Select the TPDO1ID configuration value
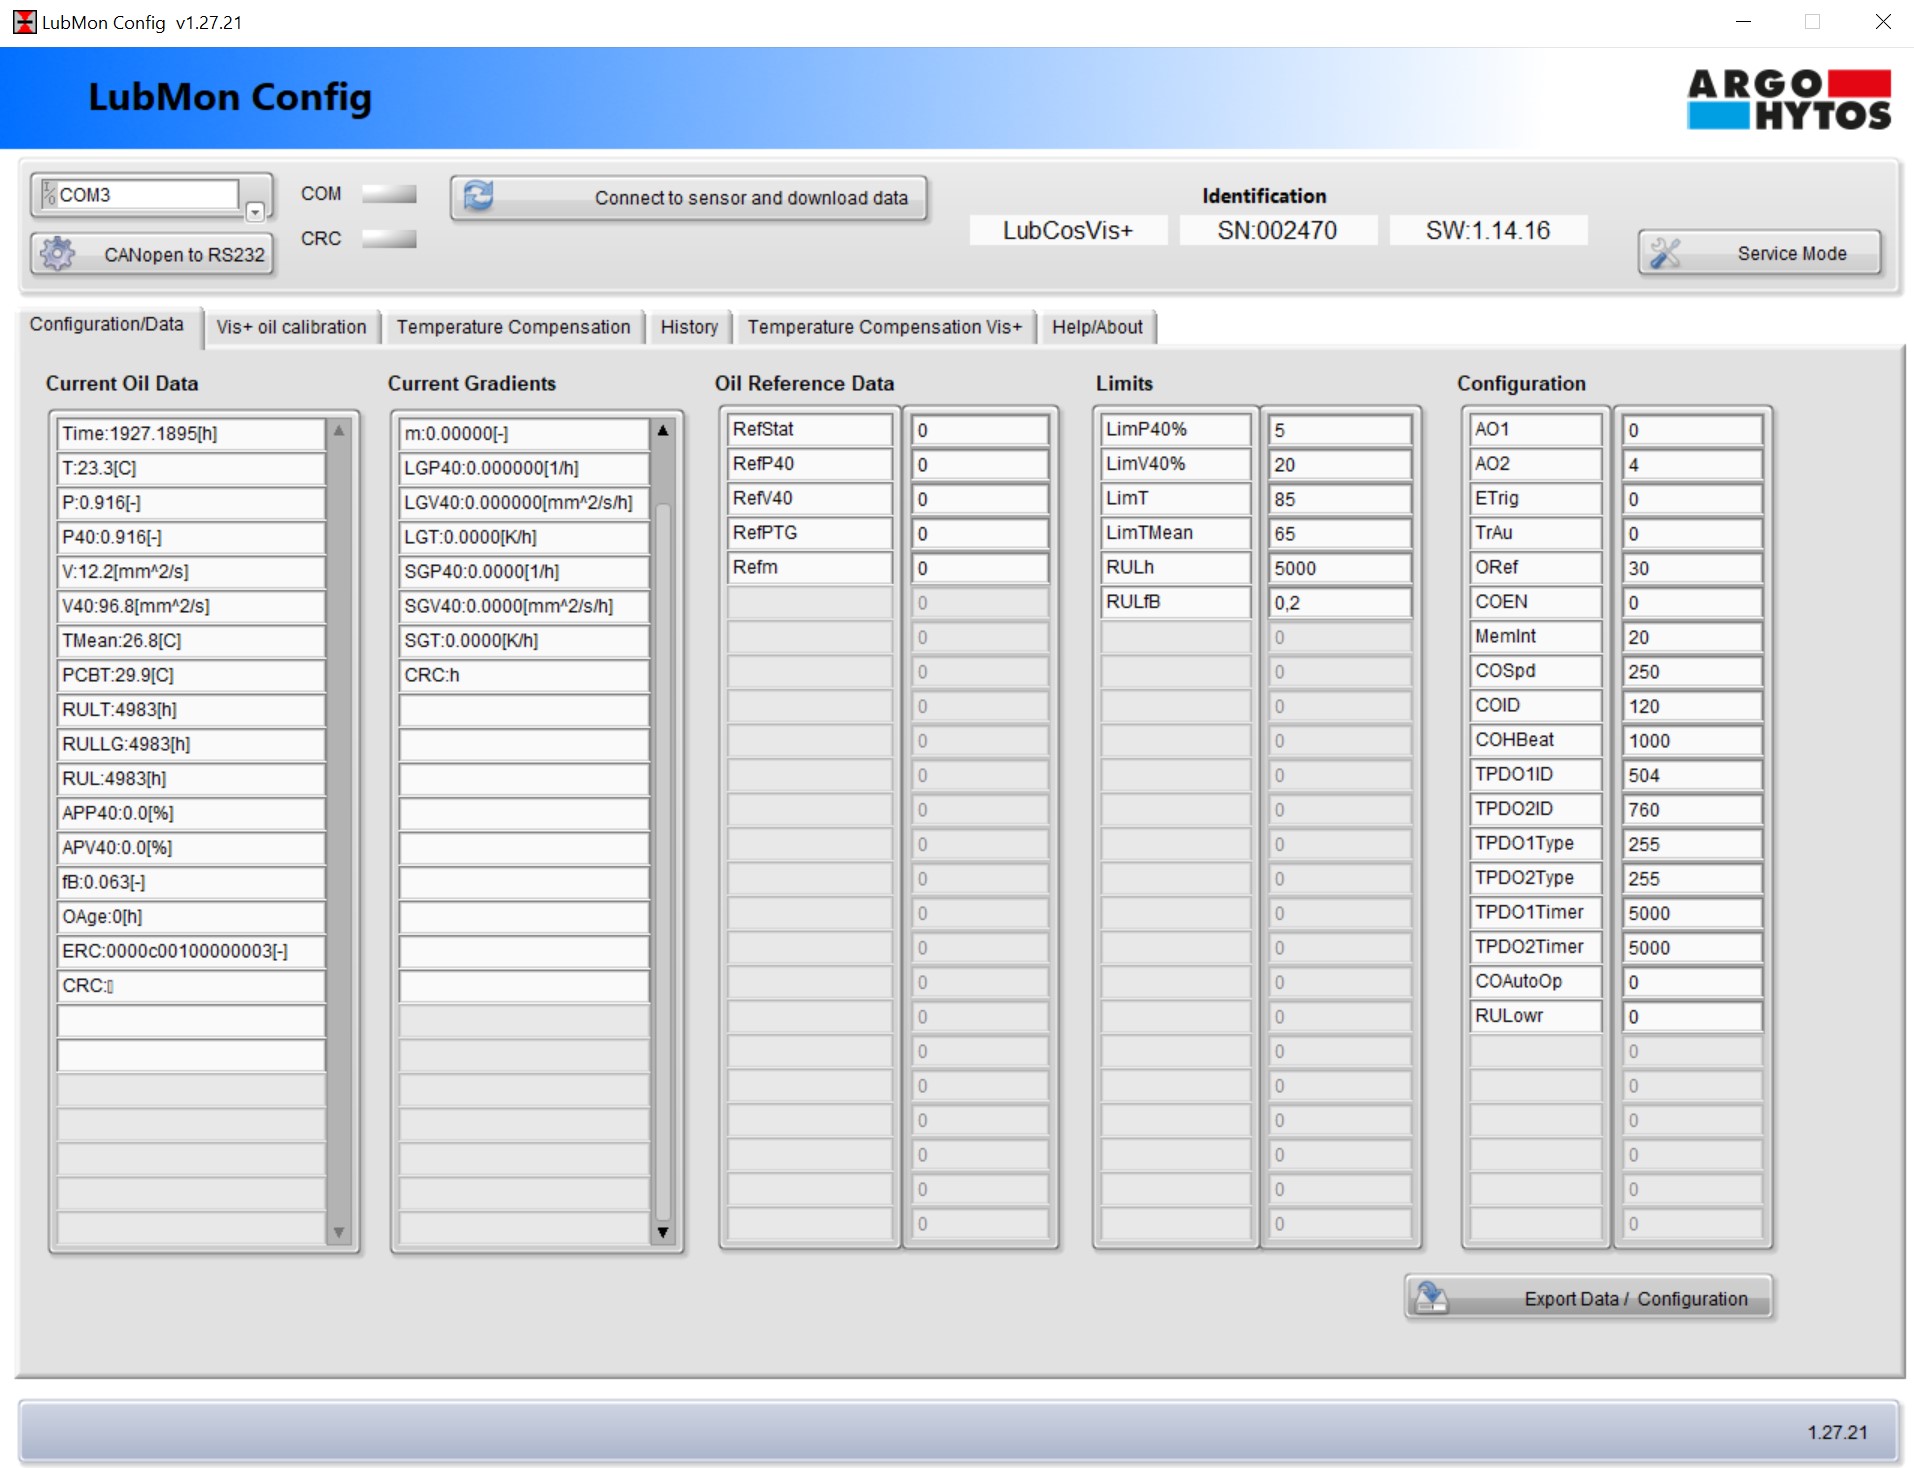Screen dimensions: 1914x1468 pos(1690,774)
